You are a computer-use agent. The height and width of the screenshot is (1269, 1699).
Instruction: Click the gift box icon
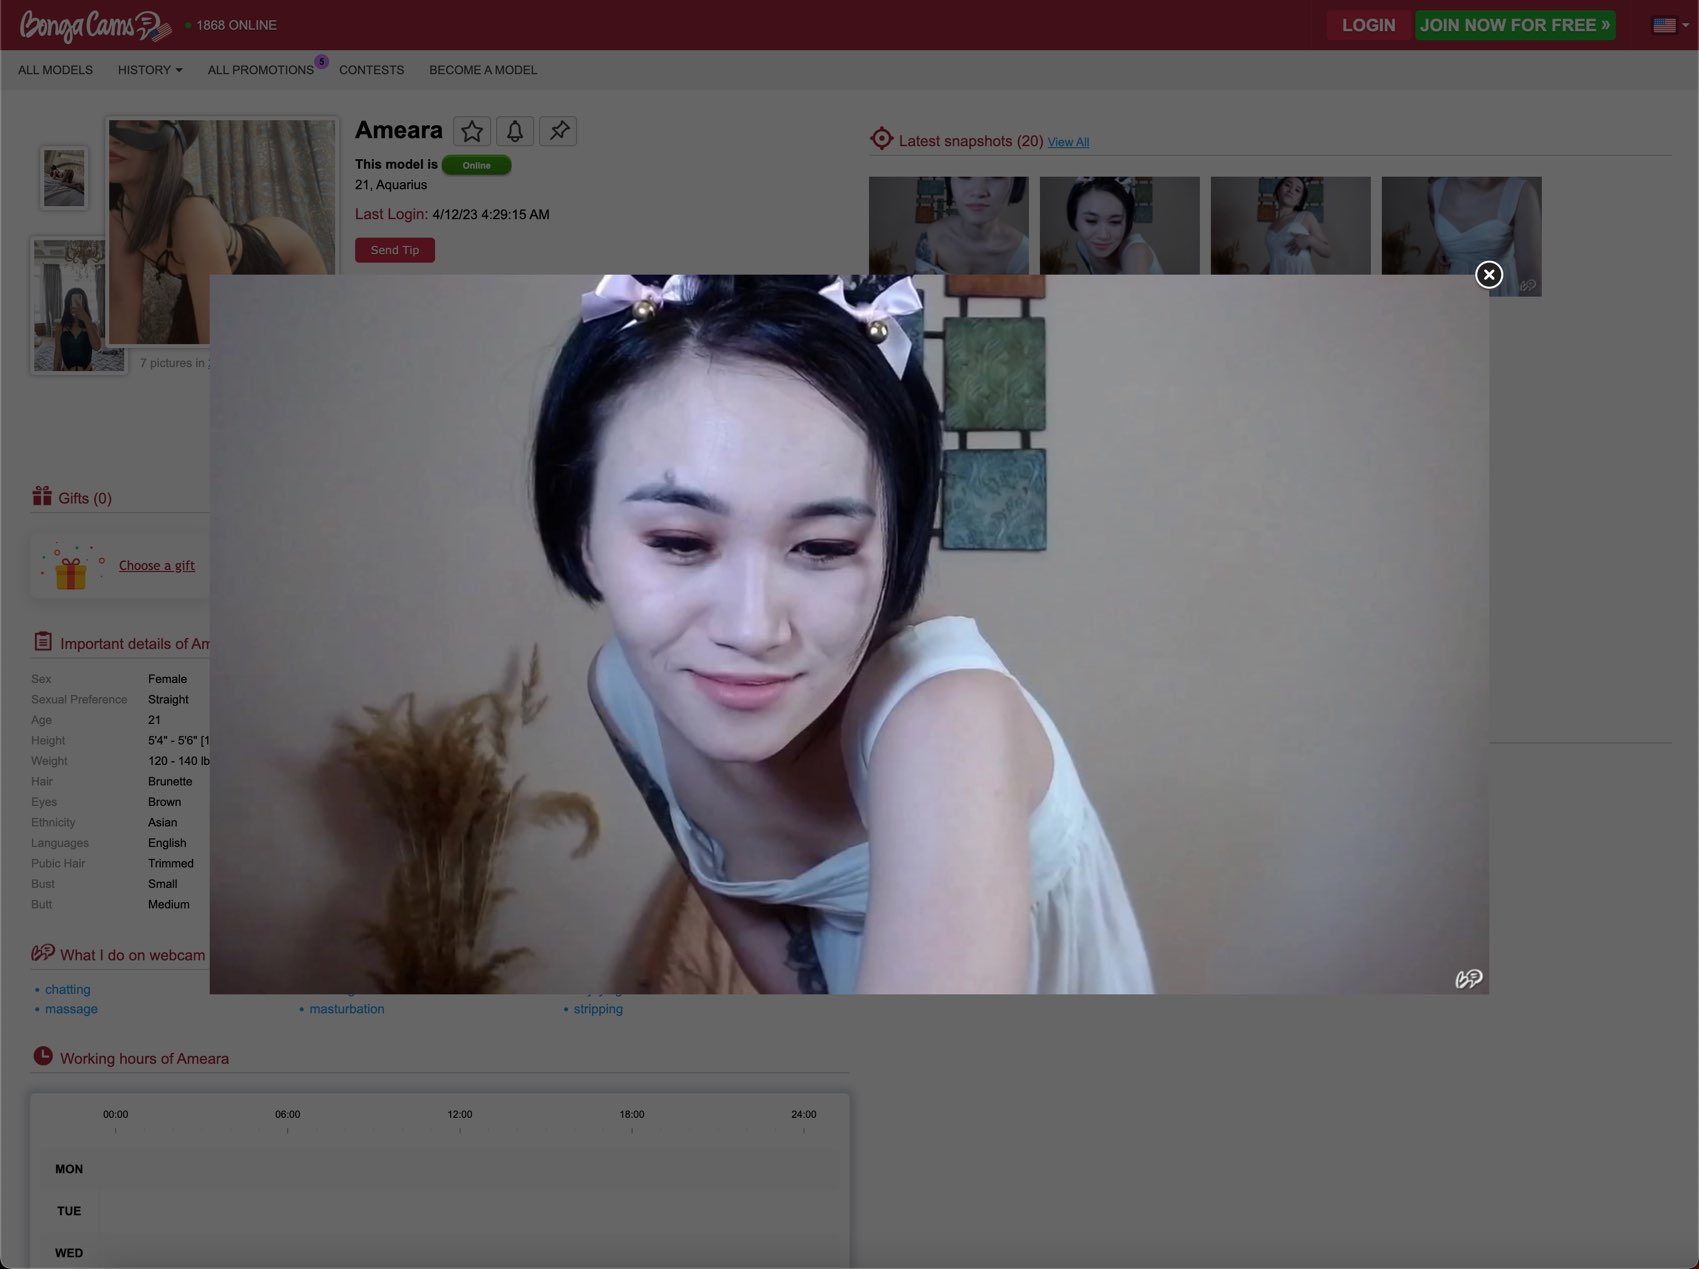click(x=71, y=568)
